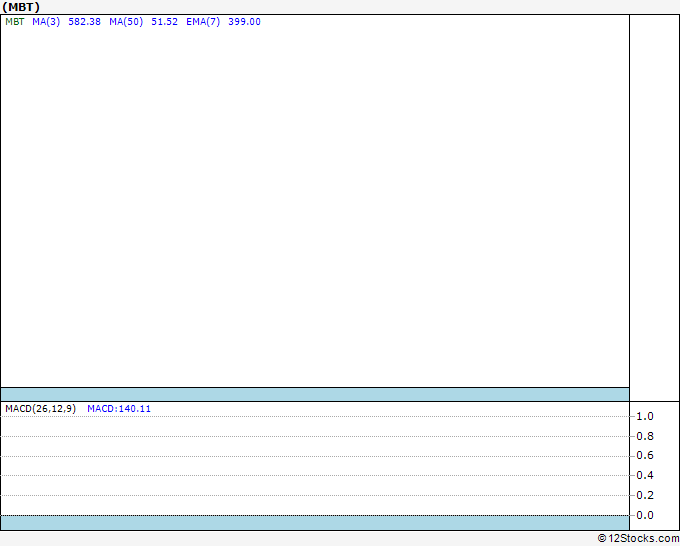Click the 0.8 axis label

tap(644, 436)
